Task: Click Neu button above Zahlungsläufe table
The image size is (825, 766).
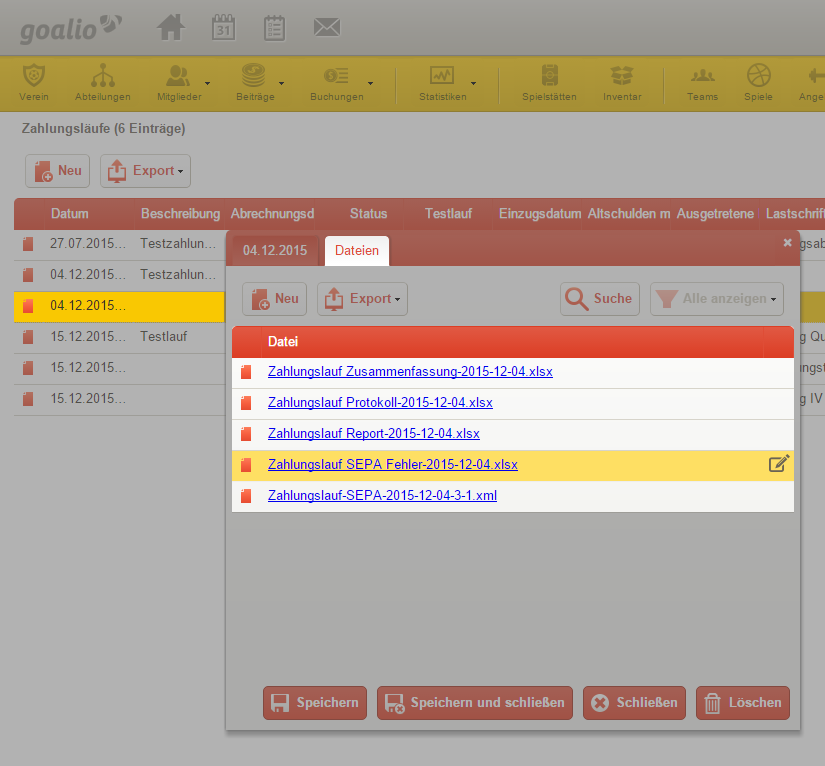Action: coord(57,170)
